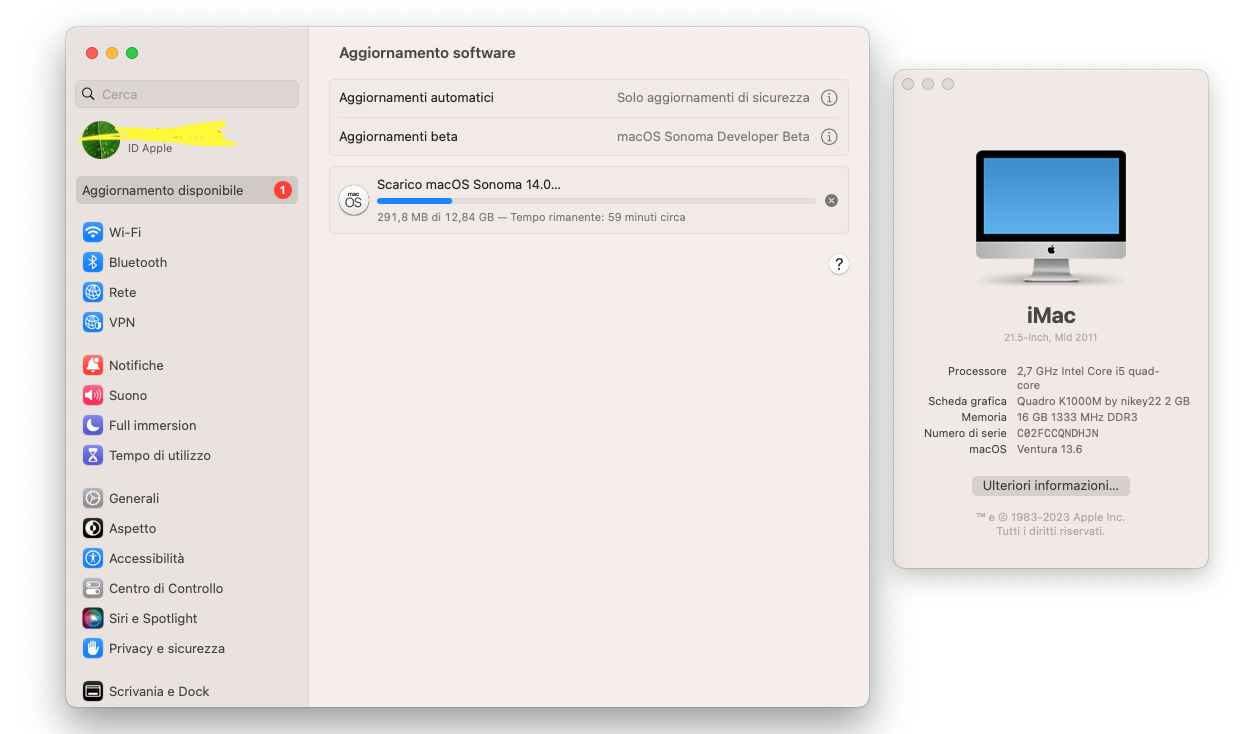Click Ulteriori informazioni button

click(x=1051, y=485)
